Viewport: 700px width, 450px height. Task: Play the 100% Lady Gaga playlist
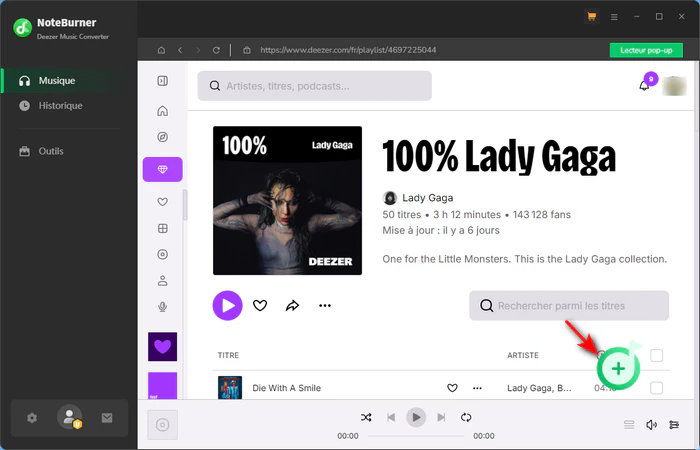coord(227,306)
